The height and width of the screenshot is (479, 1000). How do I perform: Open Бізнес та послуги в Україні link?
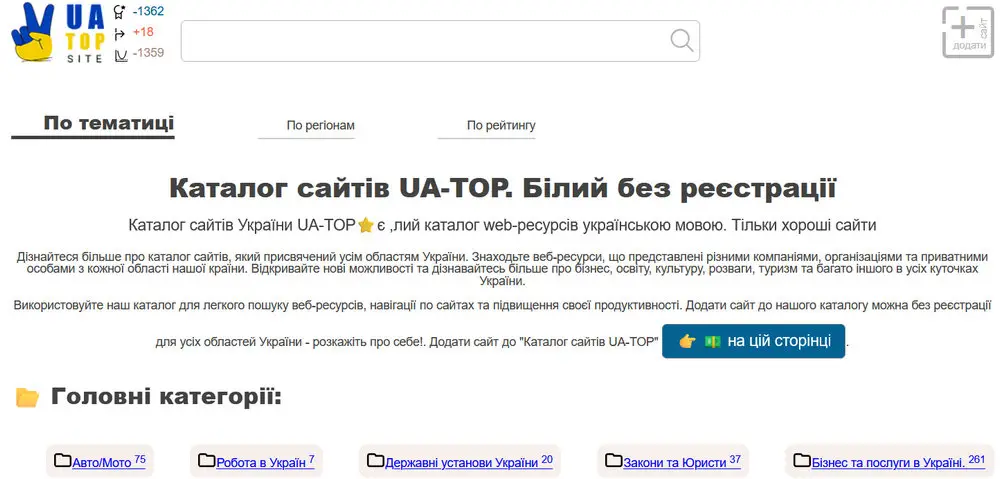point(898,462)
